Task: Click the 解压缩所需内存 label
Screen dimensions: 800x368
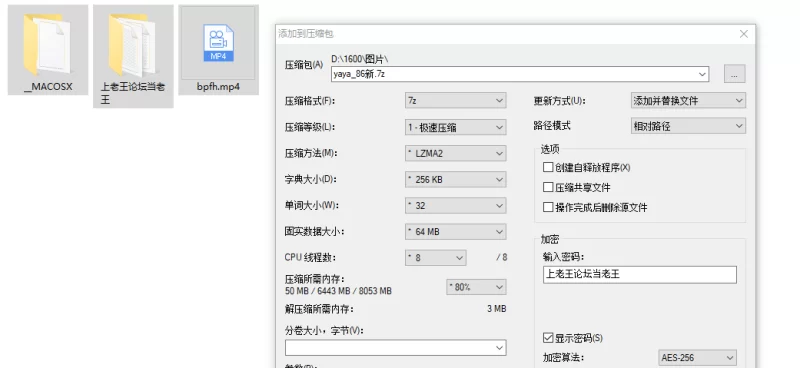Action: pyautogui.click(x=319, y=309)
